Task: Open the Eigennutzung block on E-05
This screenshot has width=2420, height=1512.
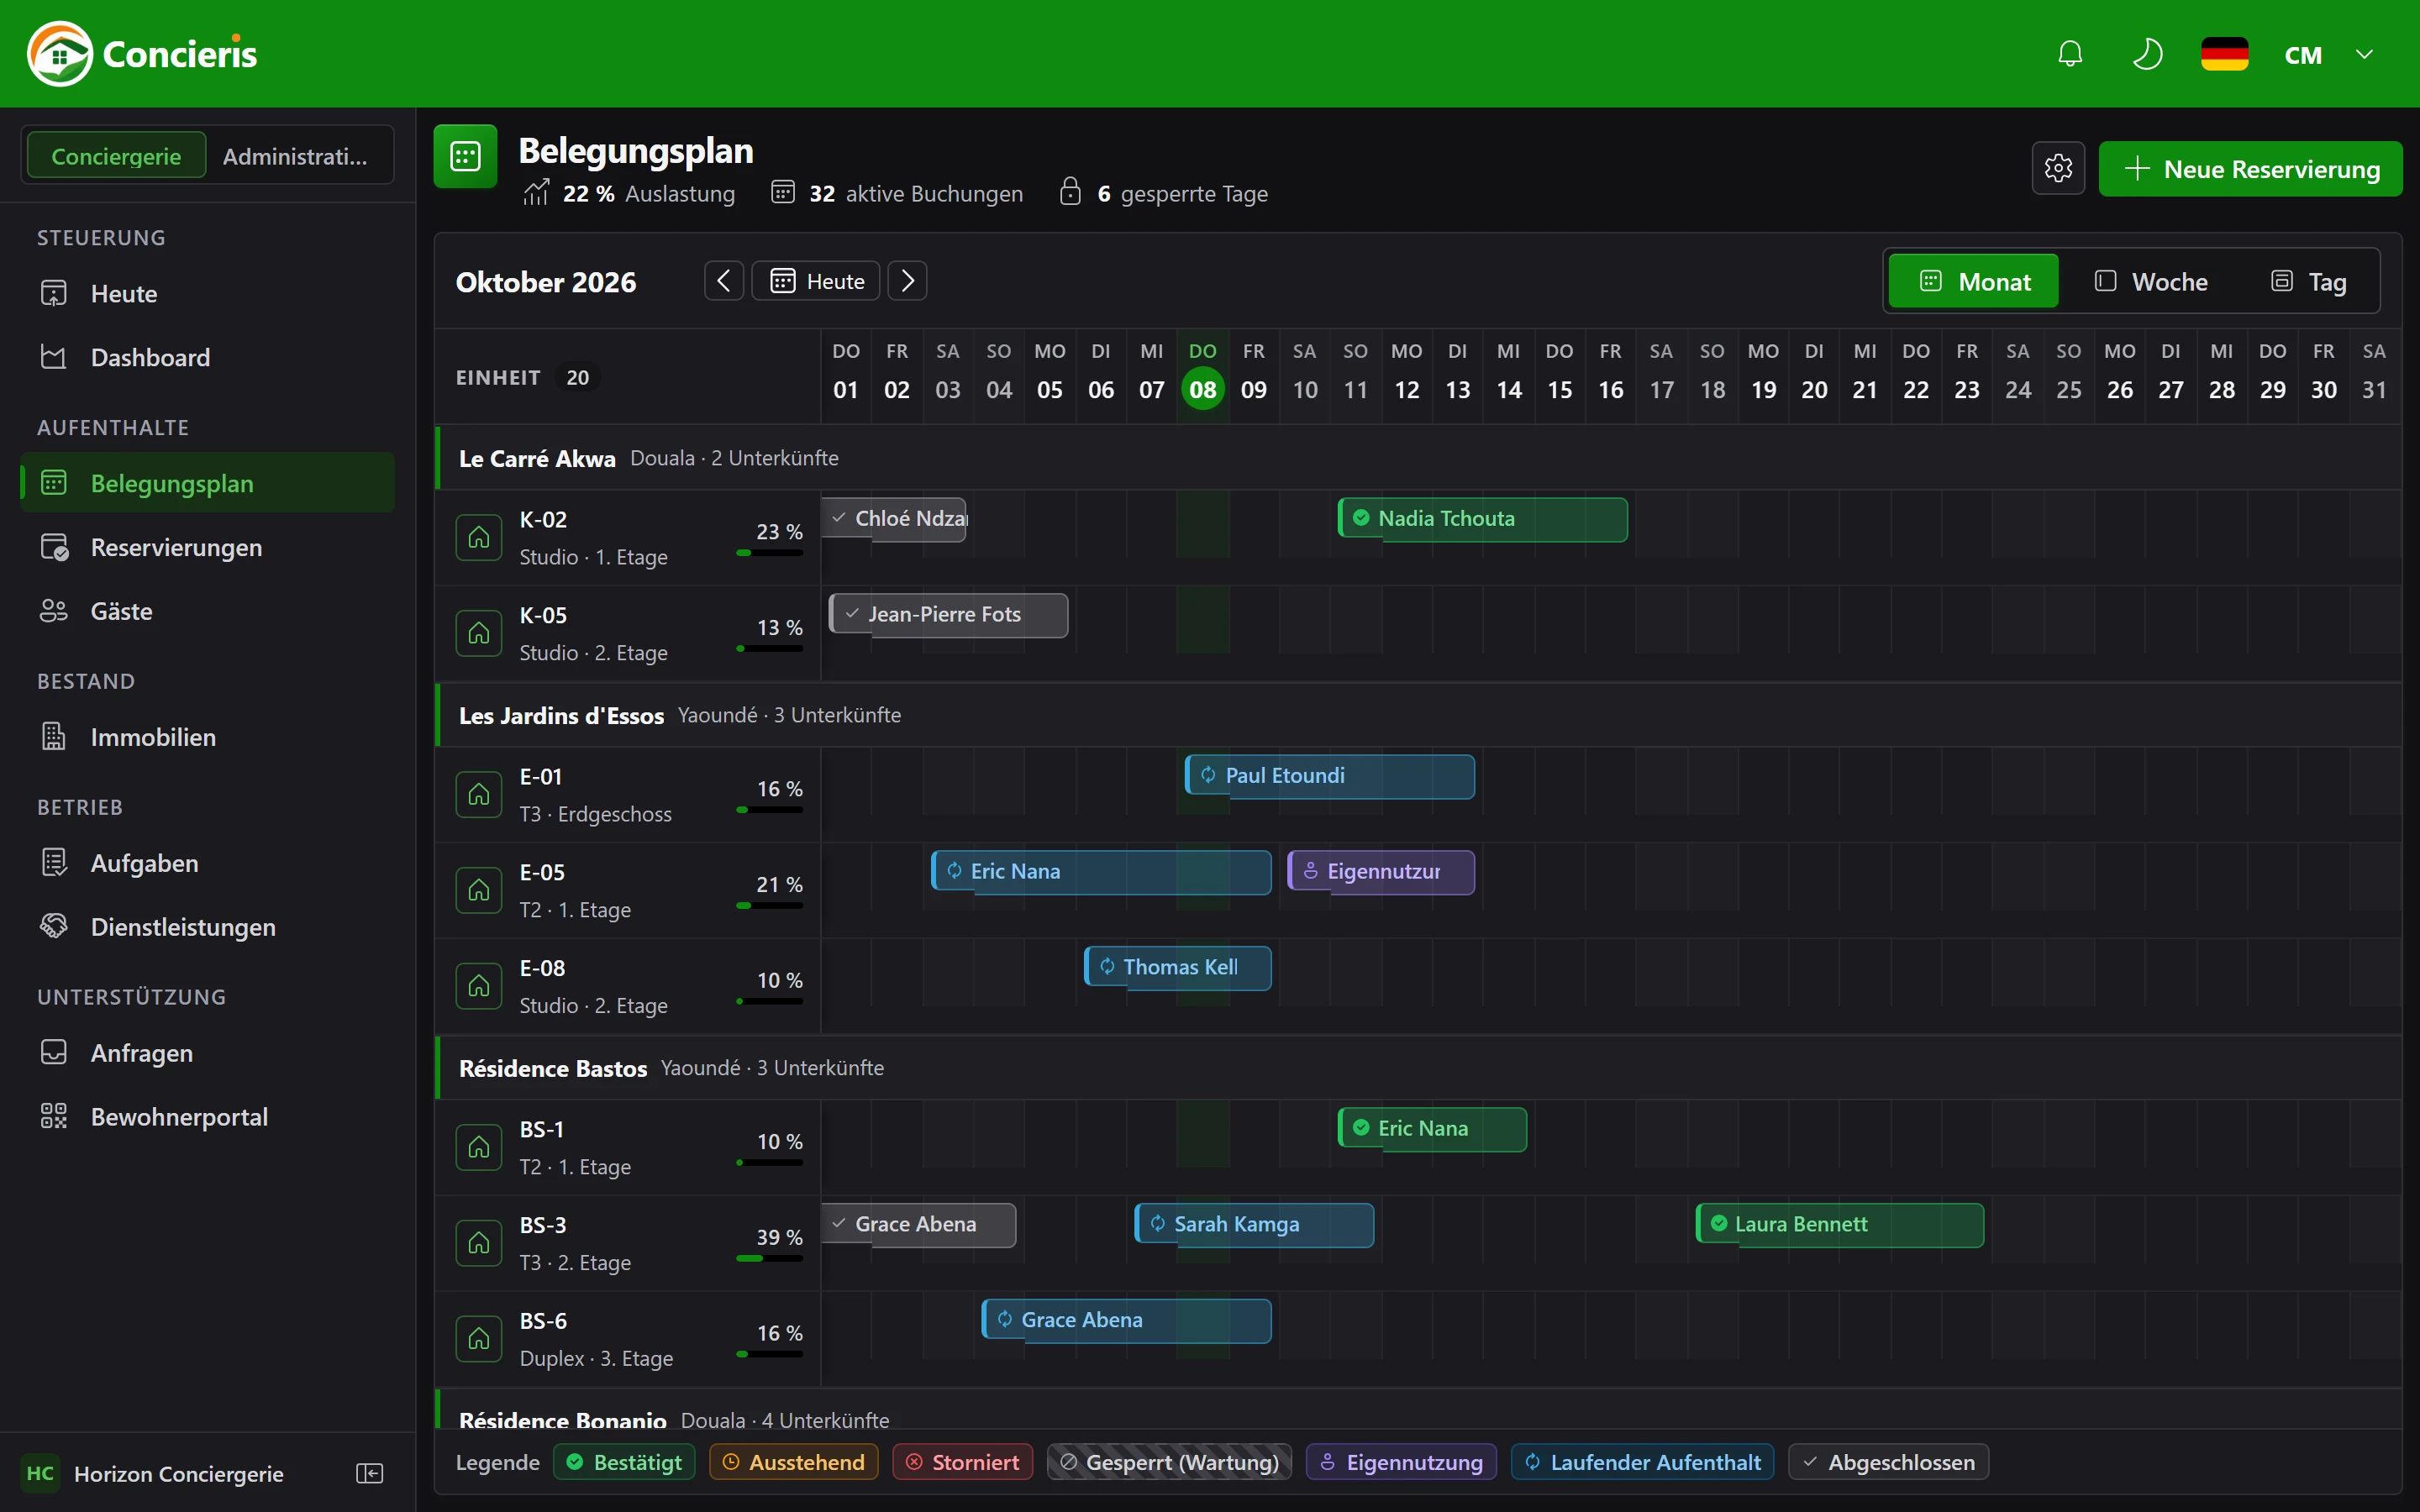Action: 1381,872
